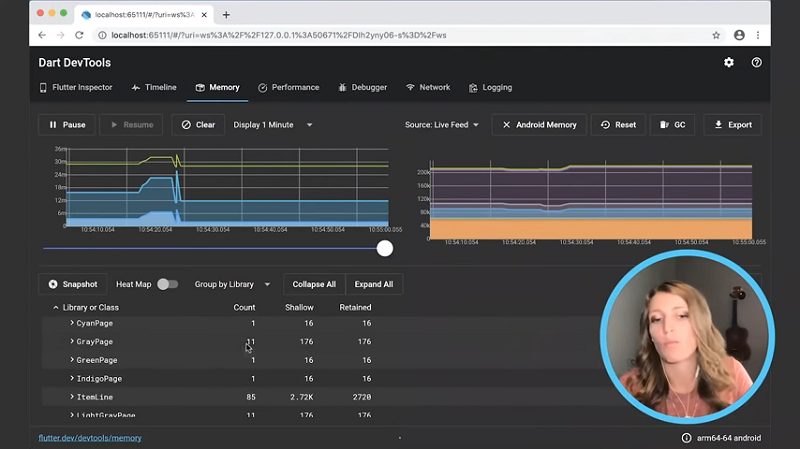Clear the memory chart

click(198, 124)
